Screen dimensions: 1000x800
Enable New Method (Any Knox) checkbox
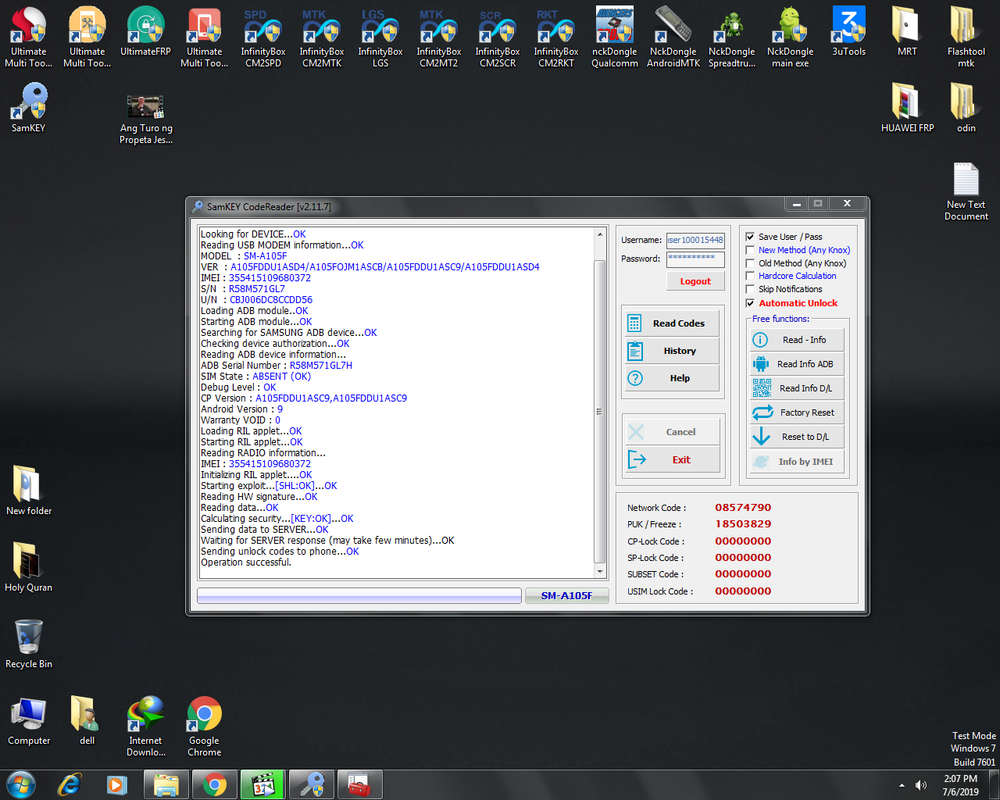[750, 250]
